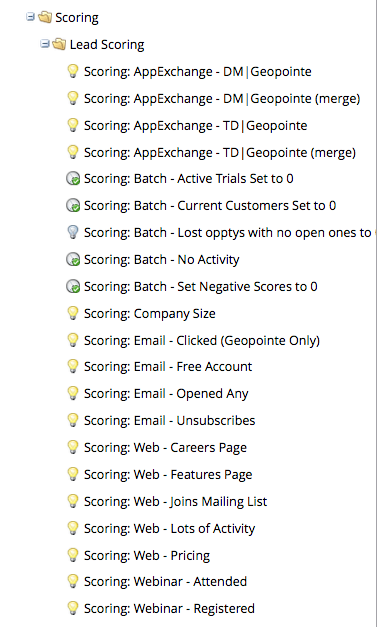Open Scoring: AppExchange - TD|Geopointe (merge) campaign
377x627 pixels.
pyautogui.click(x=220, y=153)
